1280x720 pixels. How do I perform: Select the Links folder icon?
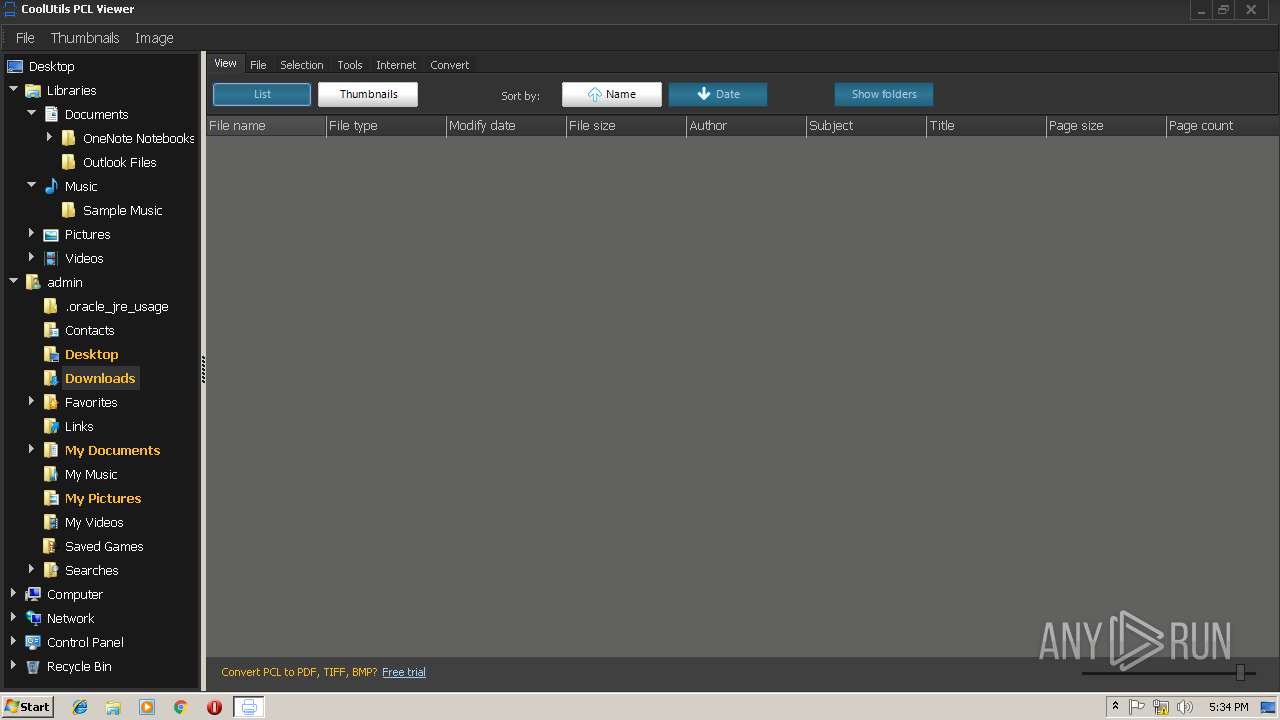pyautogui.click(x=51, y=426)
